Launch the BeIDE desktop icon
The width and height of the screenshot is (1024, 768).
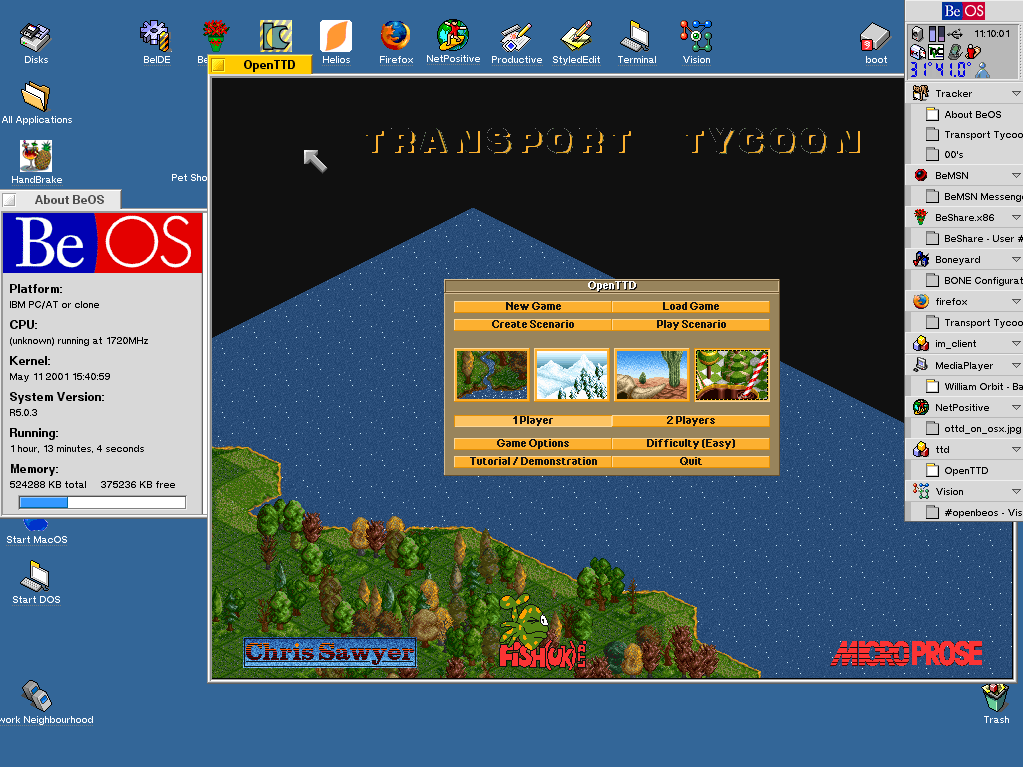tap(156, 44)
